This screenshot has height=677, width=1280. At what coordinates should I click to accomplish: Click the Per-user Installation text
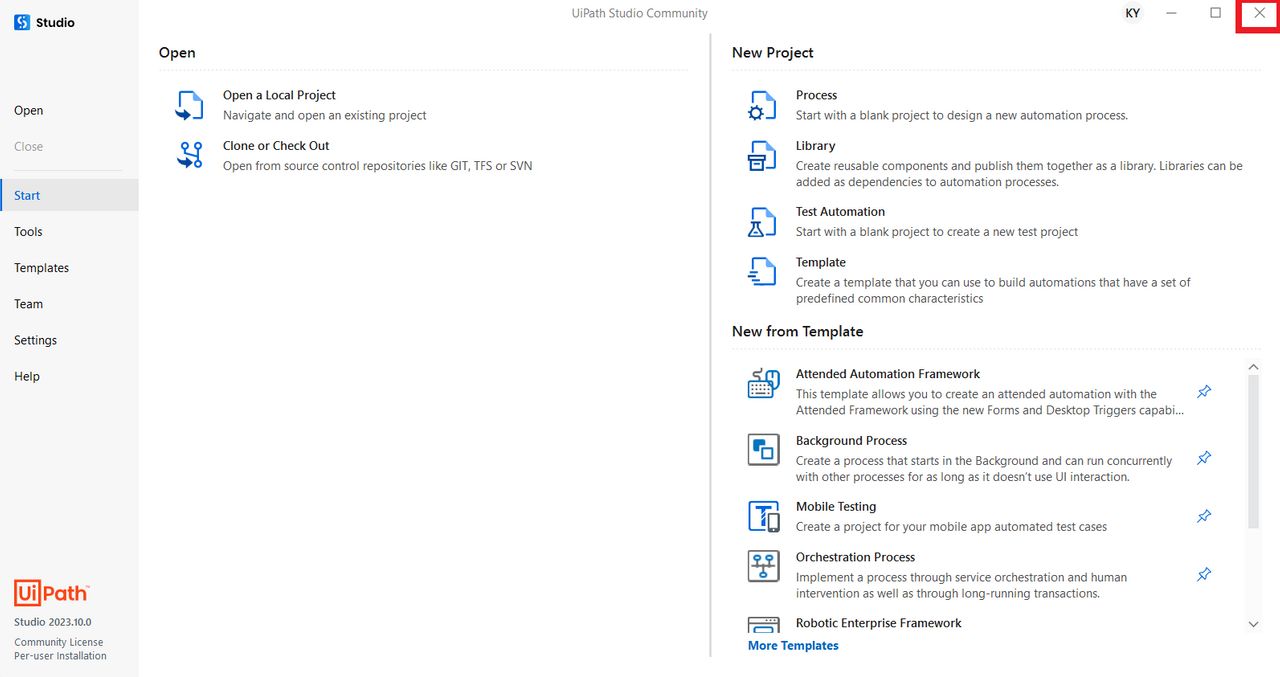point(60,656)
